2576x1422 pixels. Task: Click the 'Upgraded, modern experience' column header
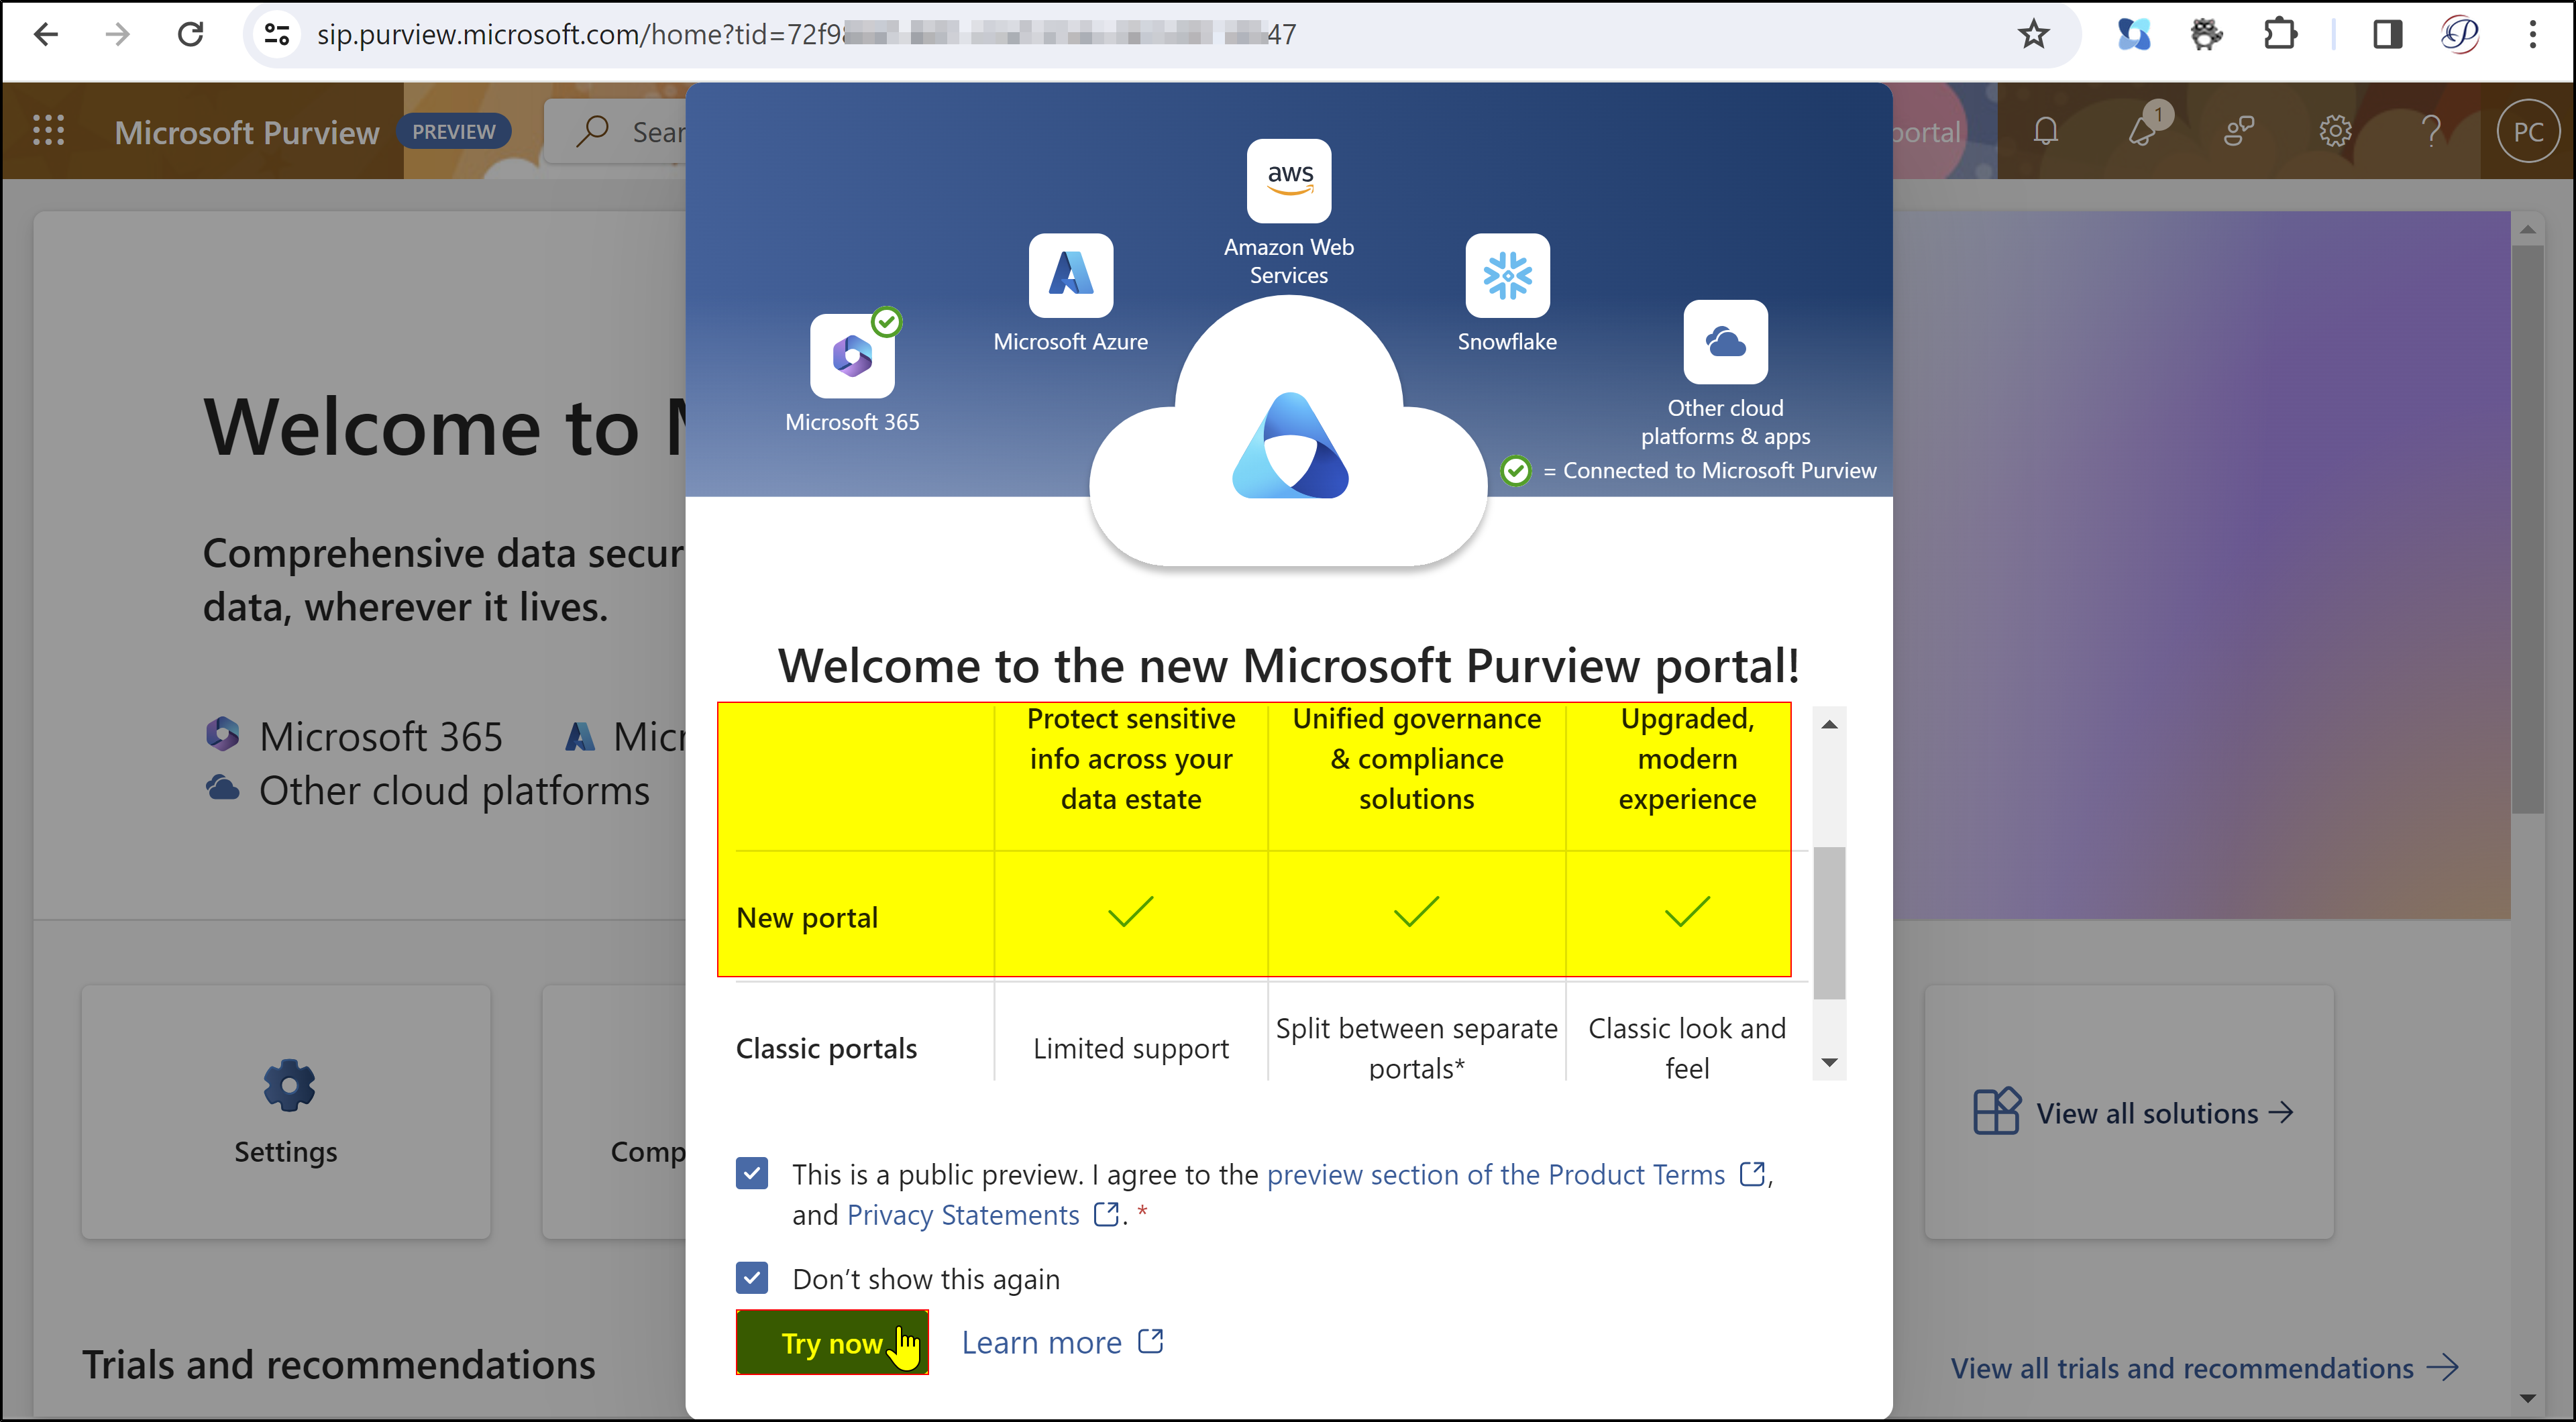click(x=1687, y=758)
